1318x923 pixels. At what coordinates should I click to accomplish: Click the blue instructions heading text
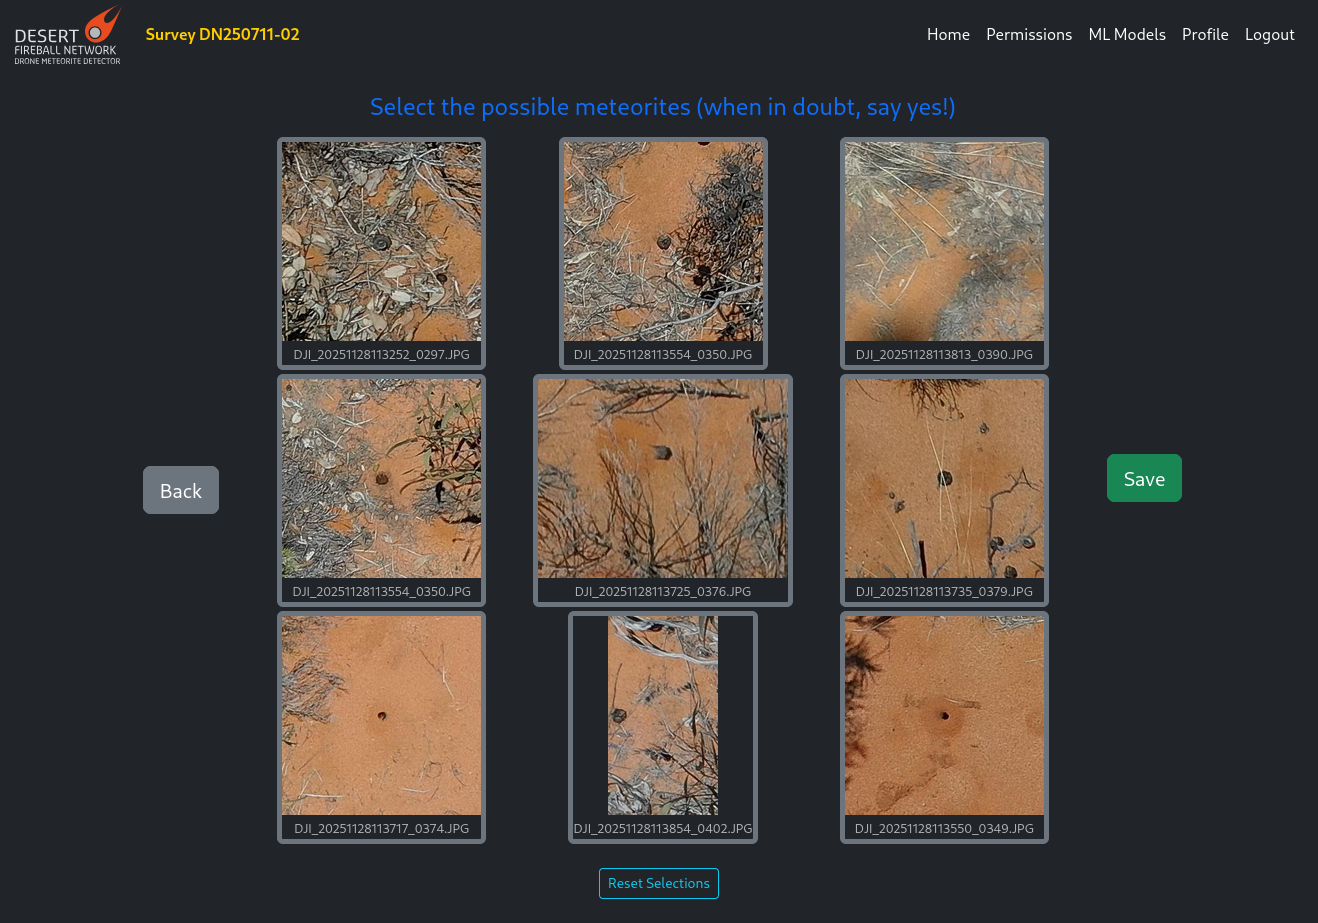point(662,107)
